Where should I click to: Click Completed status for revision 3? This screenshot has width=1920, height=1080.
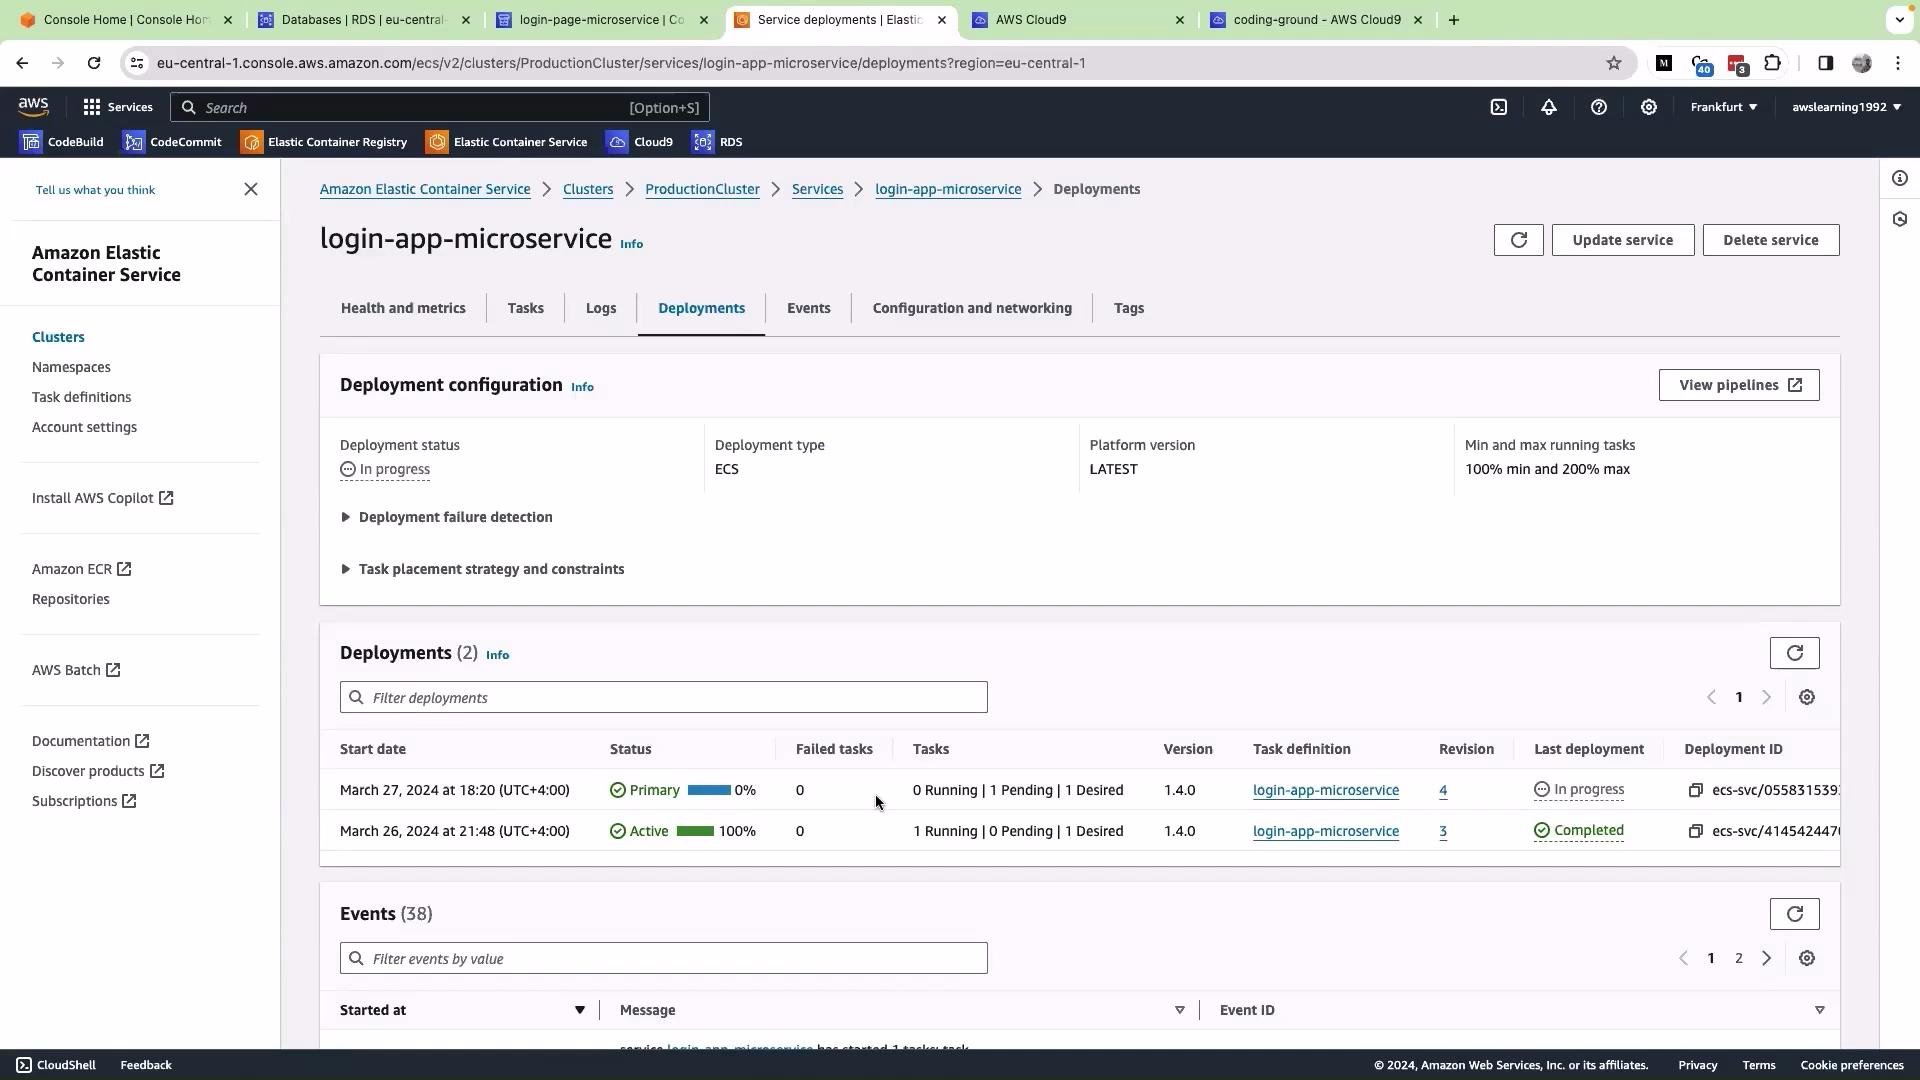coord(1578,832)
